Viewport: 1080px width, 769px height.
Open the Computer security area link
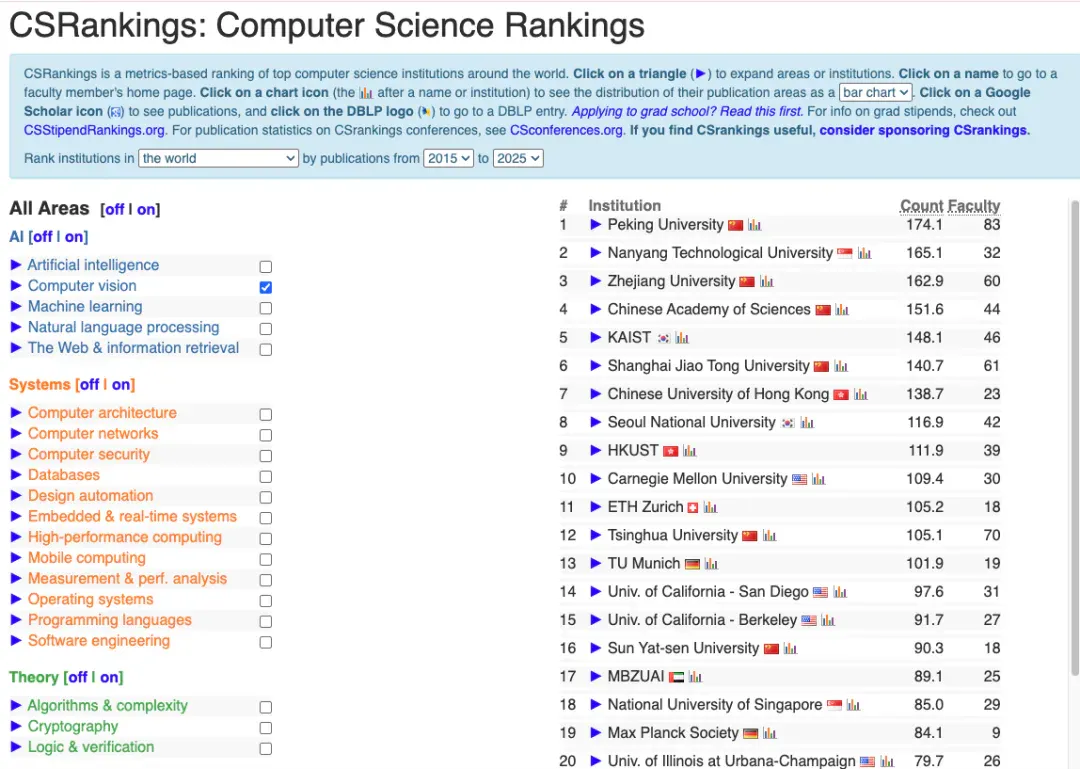[89, 455]
